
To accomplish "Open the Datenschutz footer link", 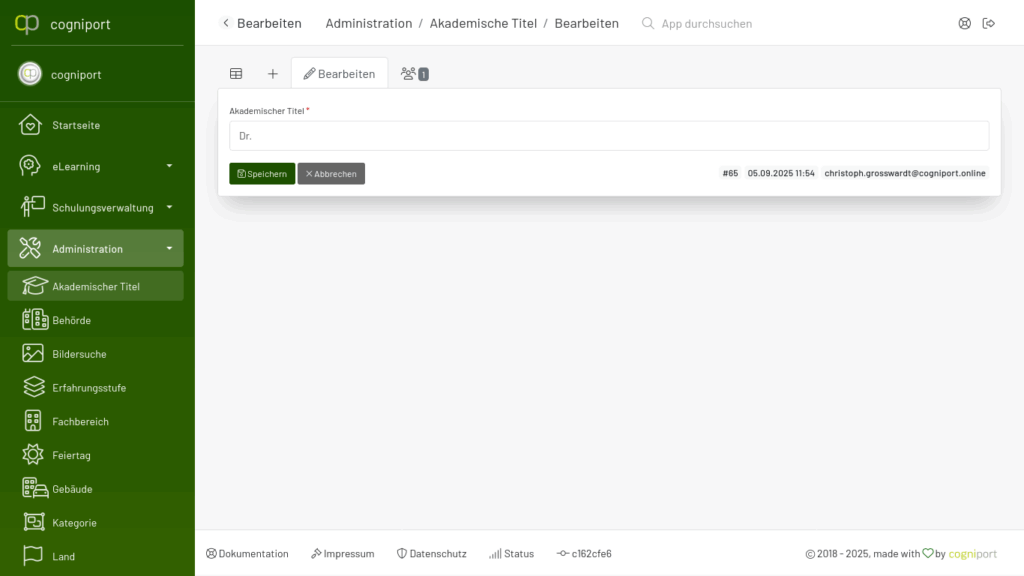I will [432, 553].
